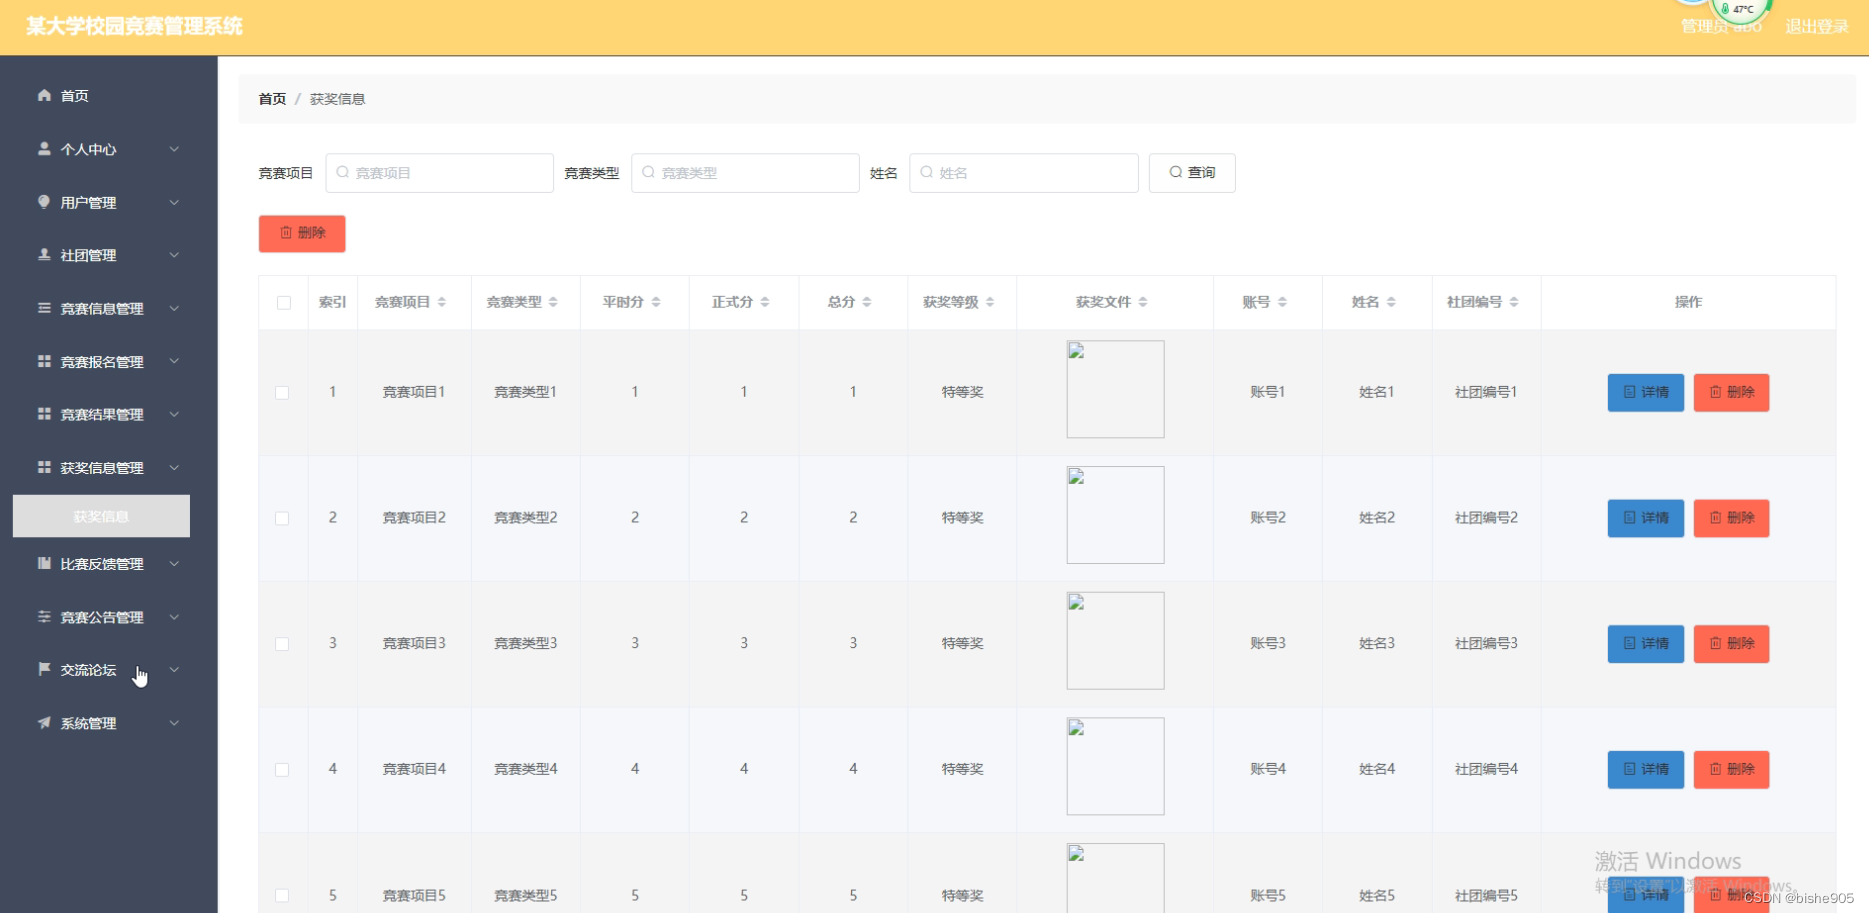
Task: Click the 获奖文件 image for row 竞赛项目3
Action: coord(1115,641)
